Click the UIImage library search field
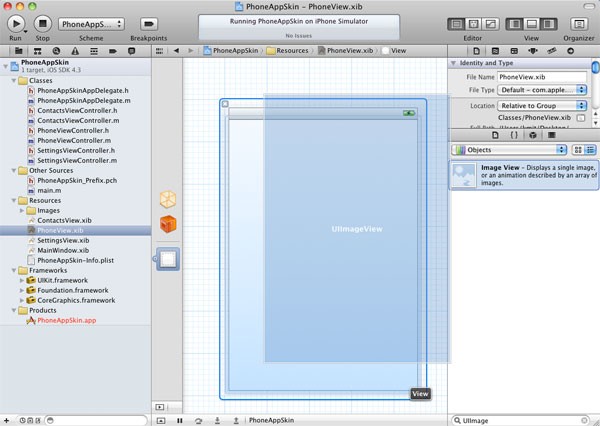 tap(522, 421)
